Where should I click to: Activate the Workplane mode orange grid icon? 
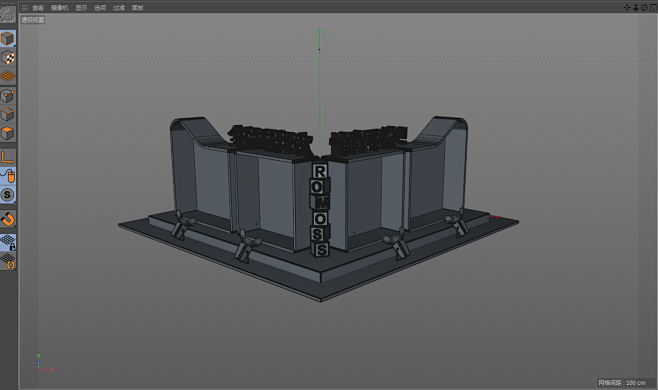tap(8, 76)
